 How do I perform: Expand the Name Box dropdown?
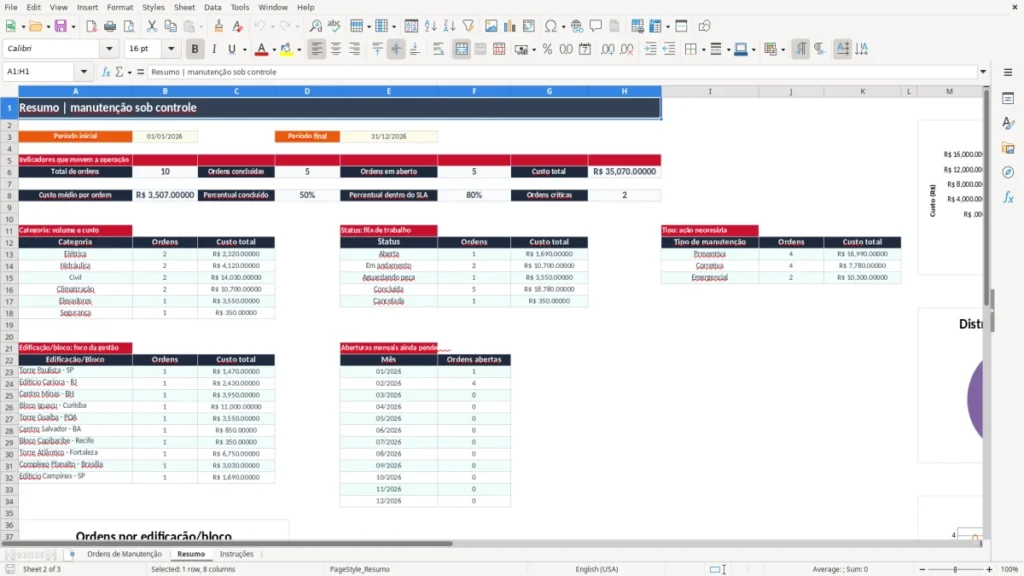pyautogui.click(x=84, y=71)
